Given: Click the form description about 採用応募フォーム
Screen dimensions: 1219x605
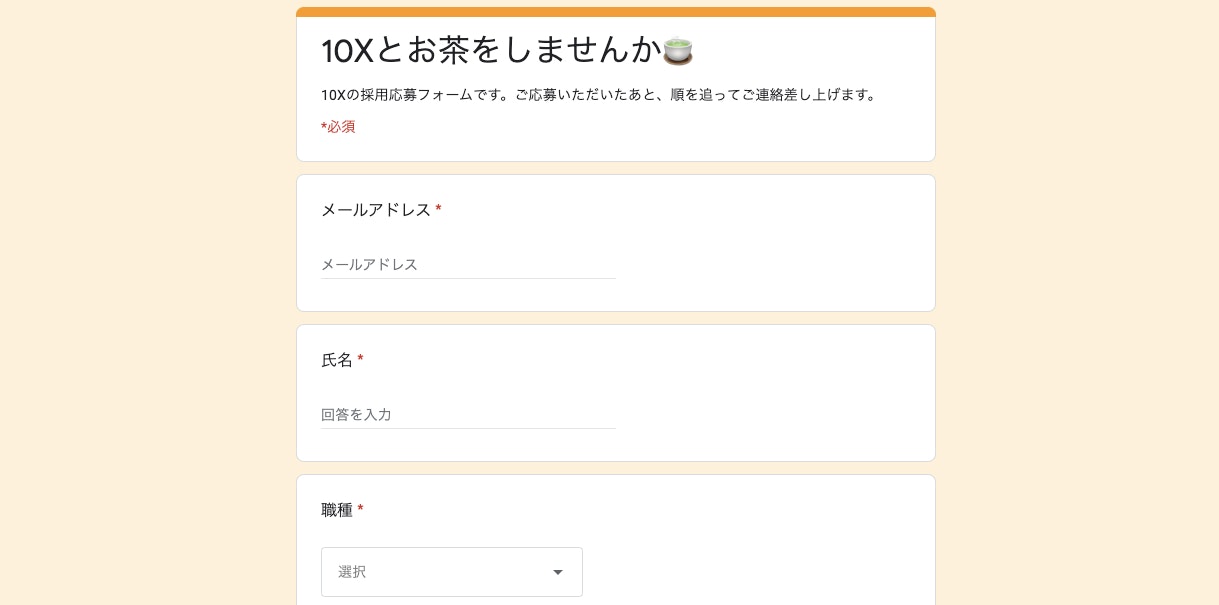Looking at the screenshot, I should [x=598, y=95].
